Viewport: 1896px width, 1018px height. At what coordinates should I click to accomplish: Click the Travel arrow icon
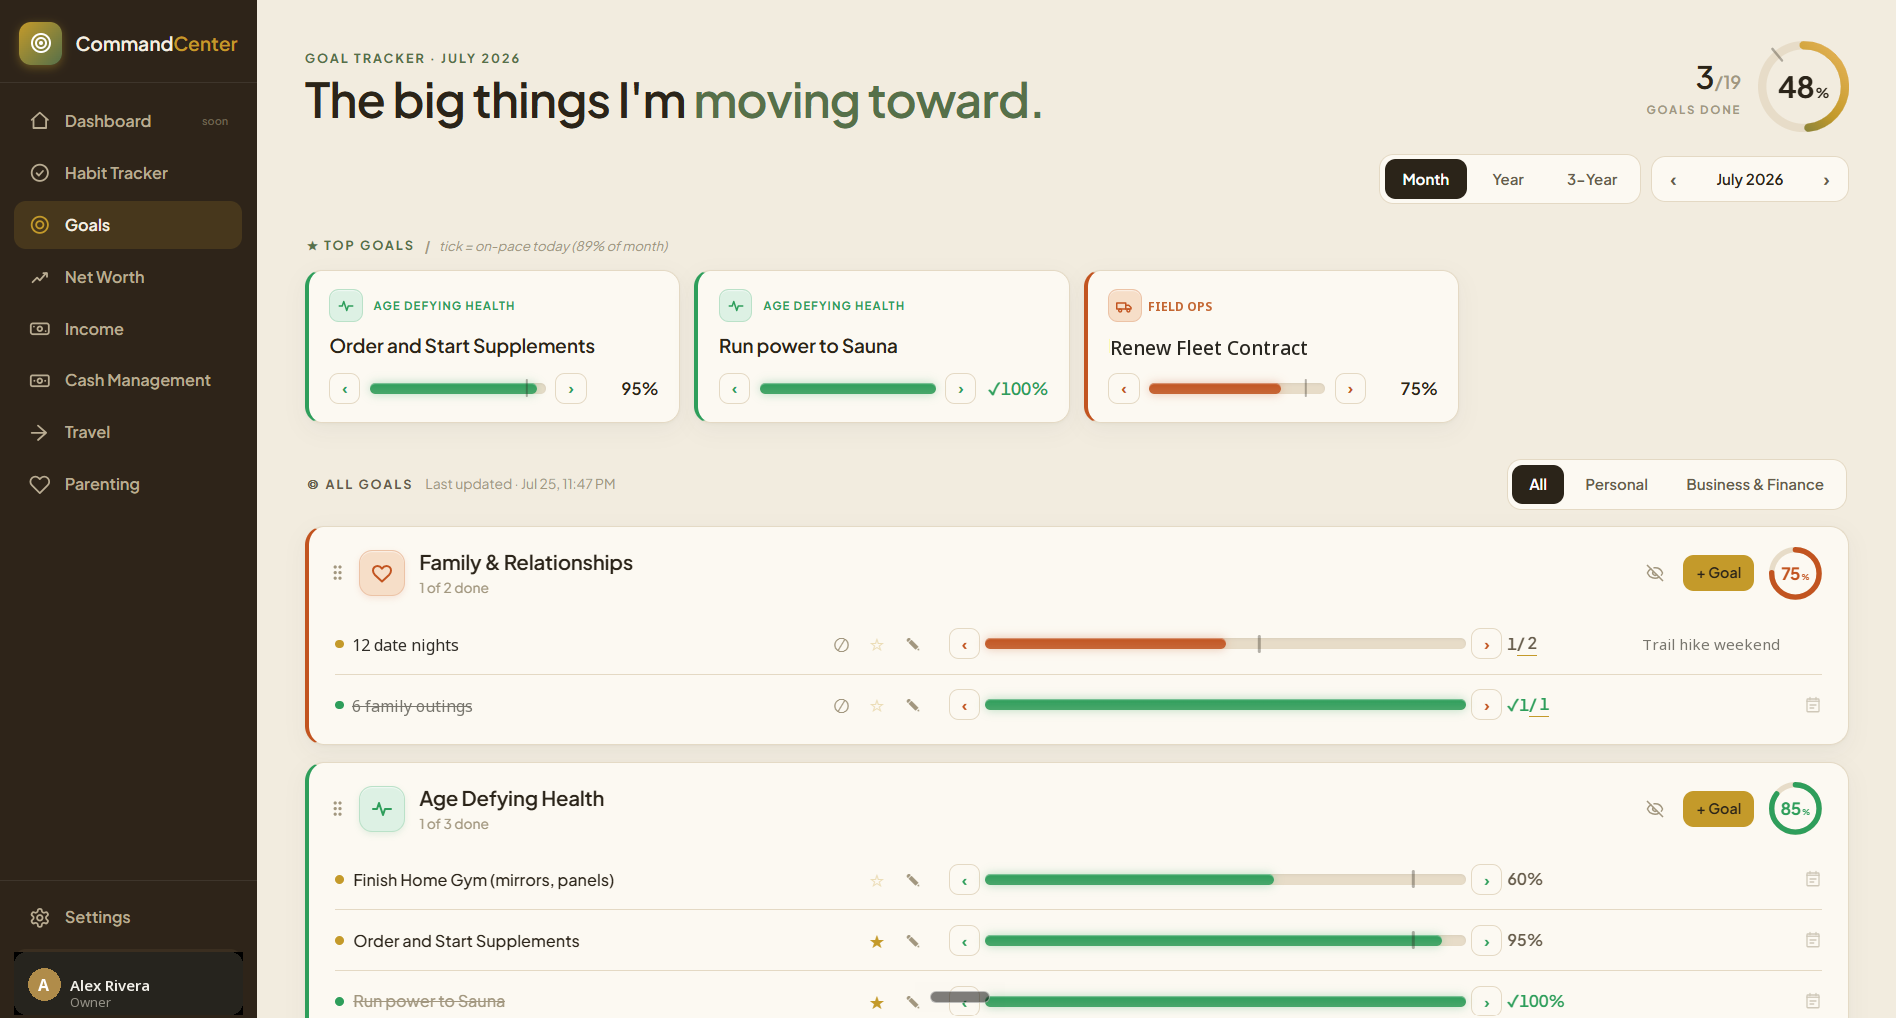point(40,432)
